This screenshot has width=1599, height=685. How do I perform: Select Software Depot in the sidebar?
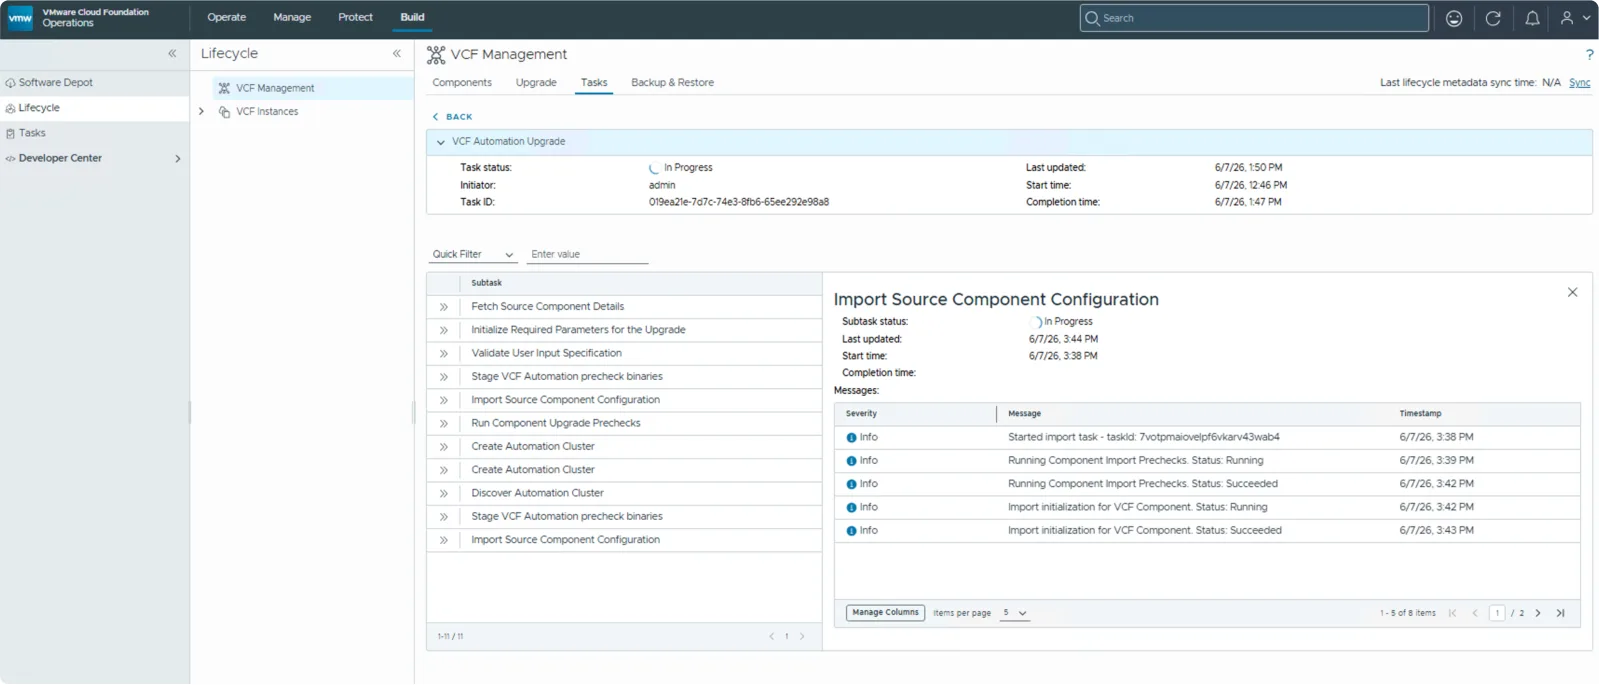pyautogui.click(x=94, y=83)
